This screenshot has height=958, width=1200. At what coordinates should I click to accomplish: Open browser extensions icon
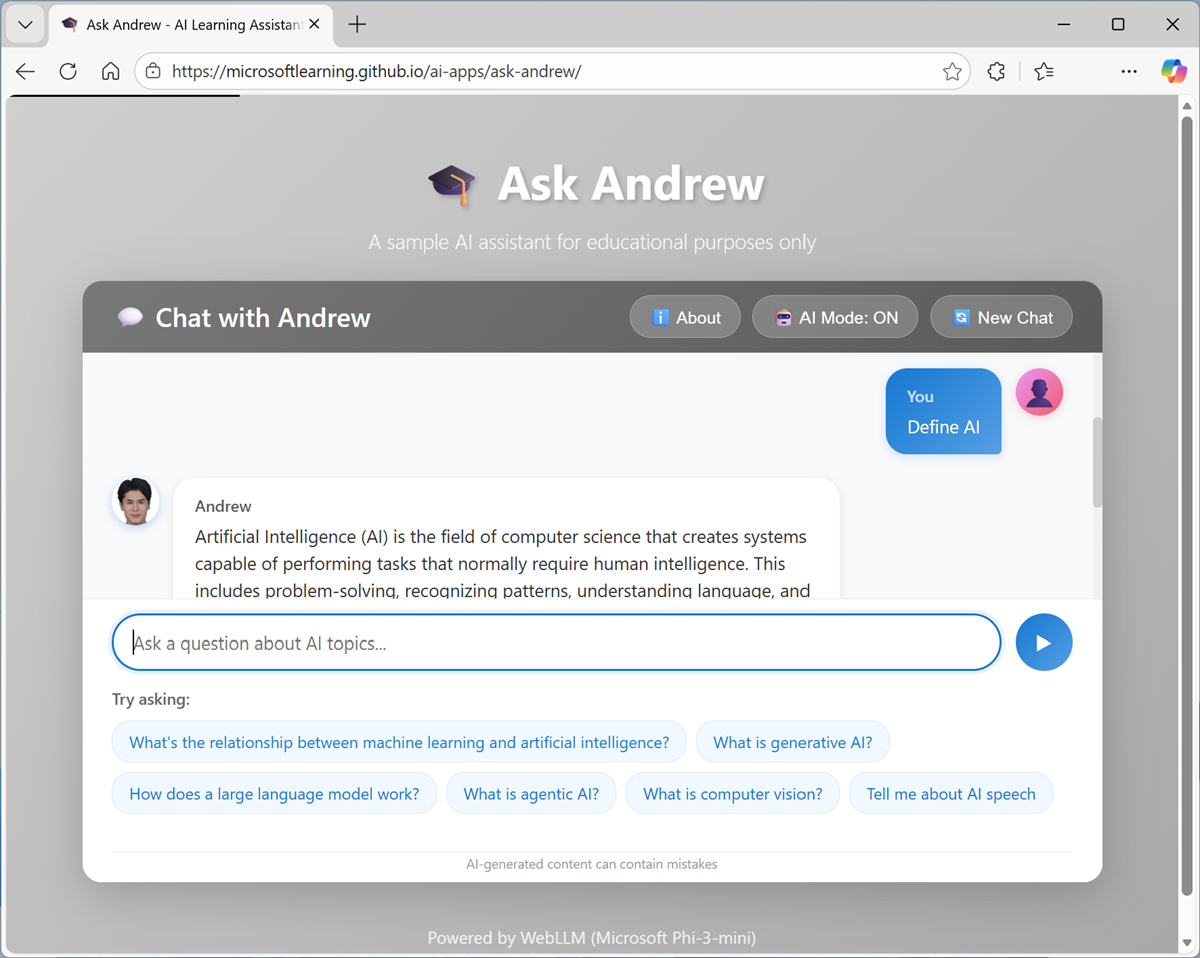(996, 71)
